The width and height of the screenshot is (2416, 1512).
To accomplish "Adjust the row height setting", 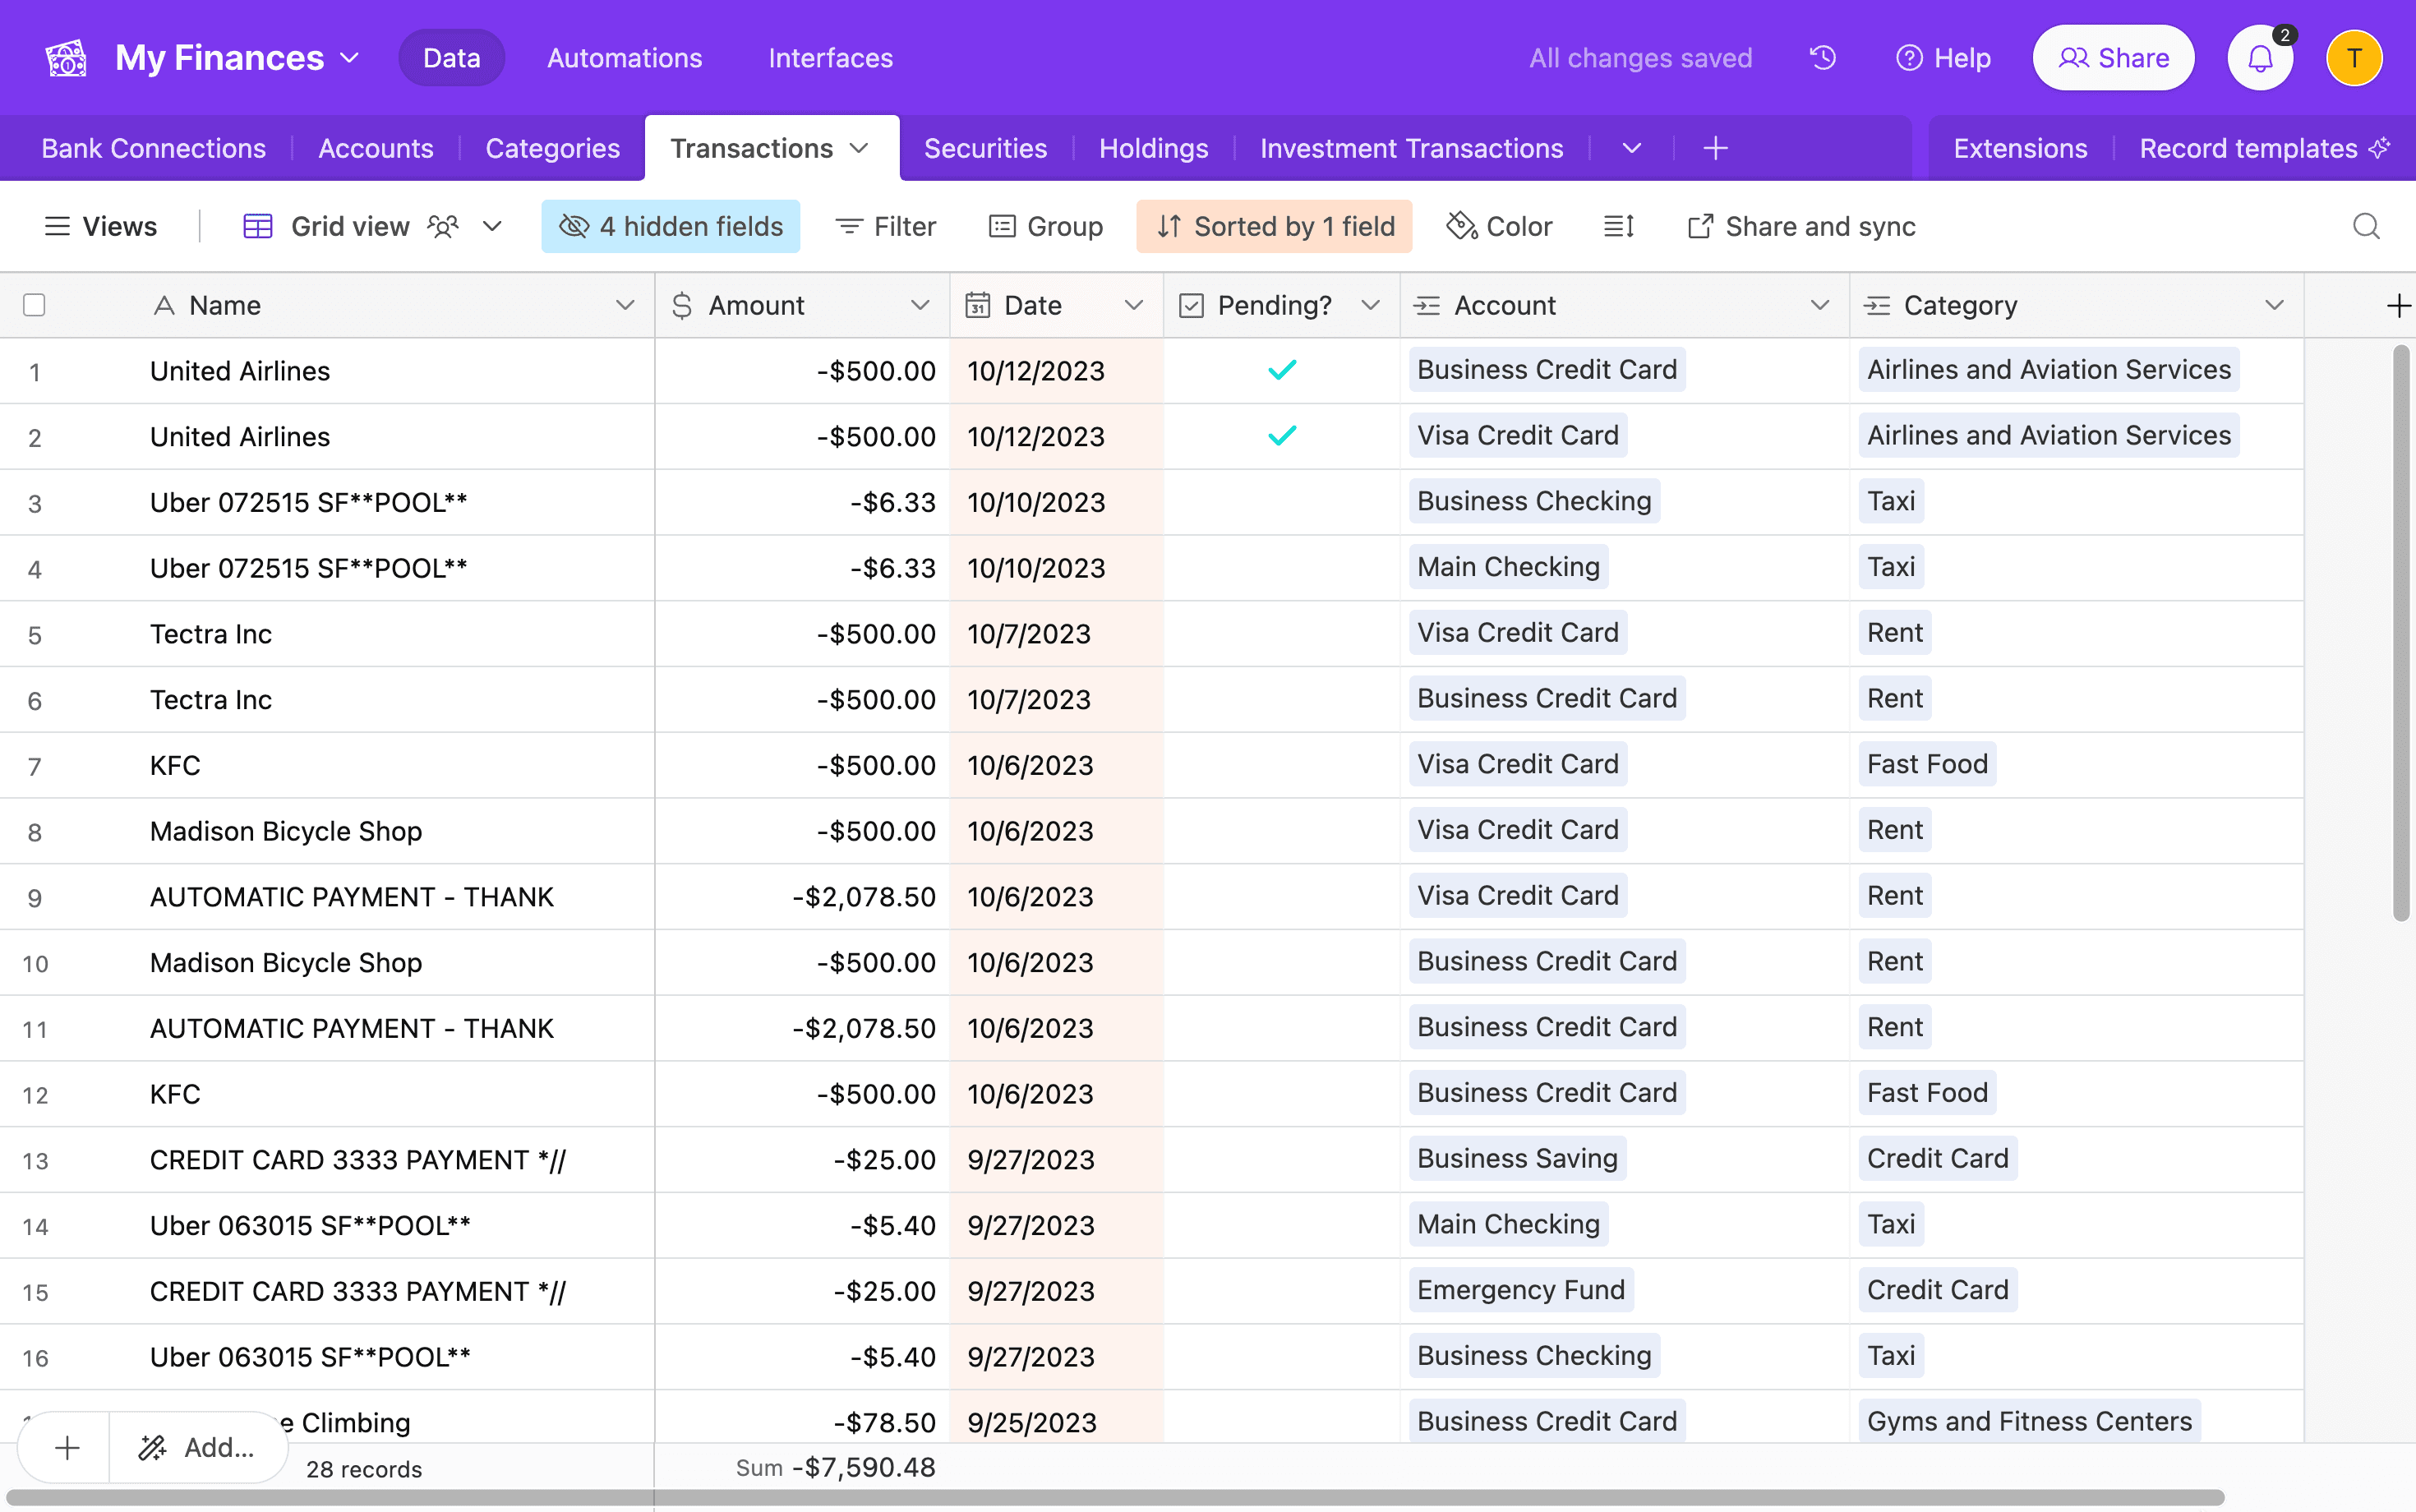I will (1618, 226).
